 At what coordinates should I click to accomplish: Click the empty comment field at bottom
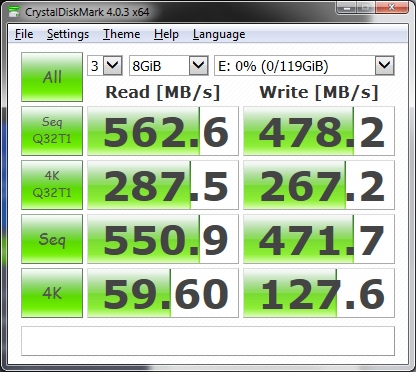coord(208,341)
